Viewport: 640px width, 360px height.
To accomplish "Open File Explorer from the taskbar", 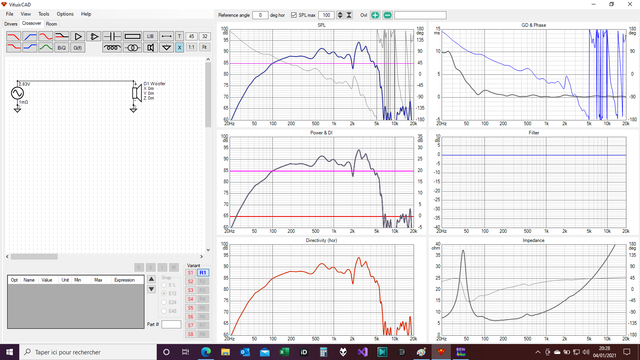I will [x=225, y=352].
